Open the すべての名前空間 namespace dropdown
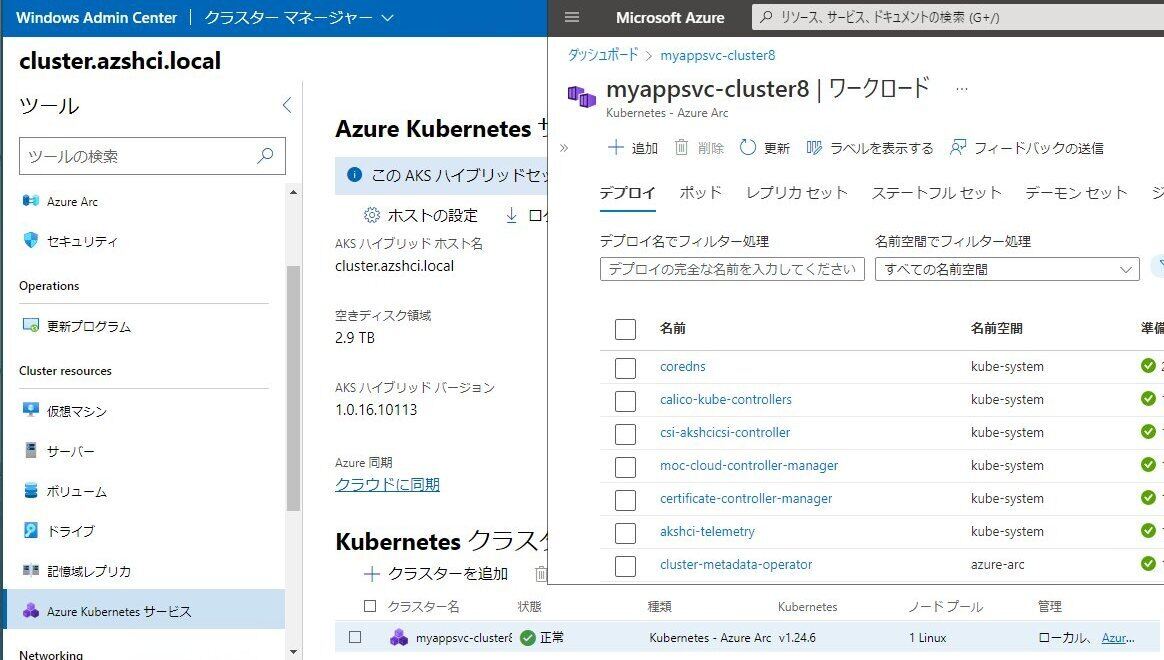1164x660 pixels. (1007, 269)
